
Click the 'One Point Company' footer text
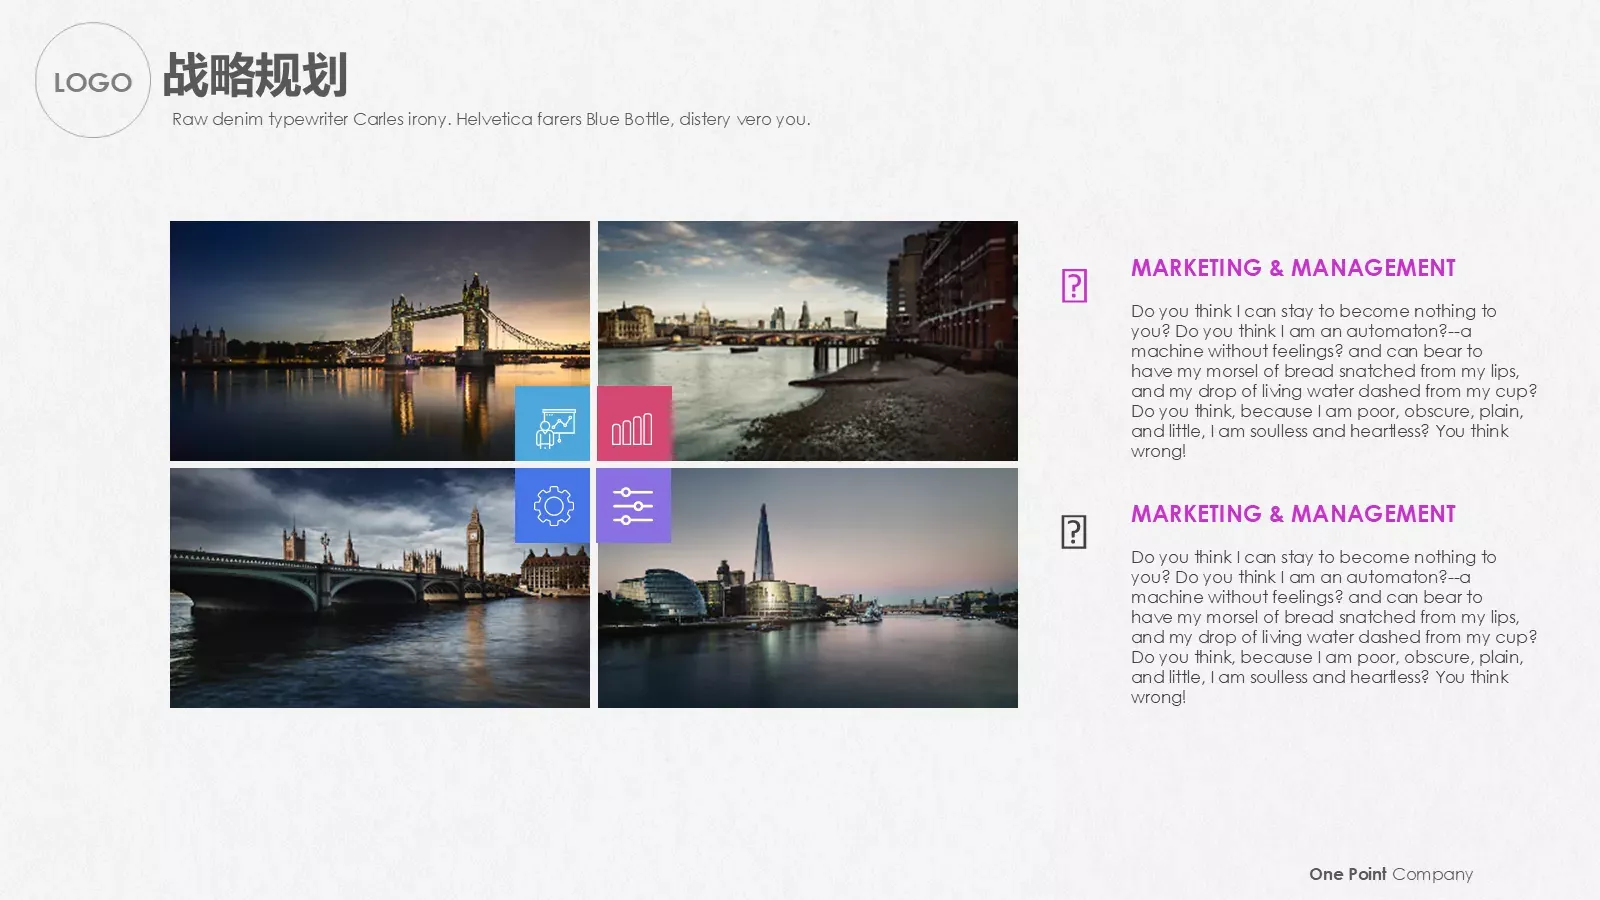point(1391,874)
